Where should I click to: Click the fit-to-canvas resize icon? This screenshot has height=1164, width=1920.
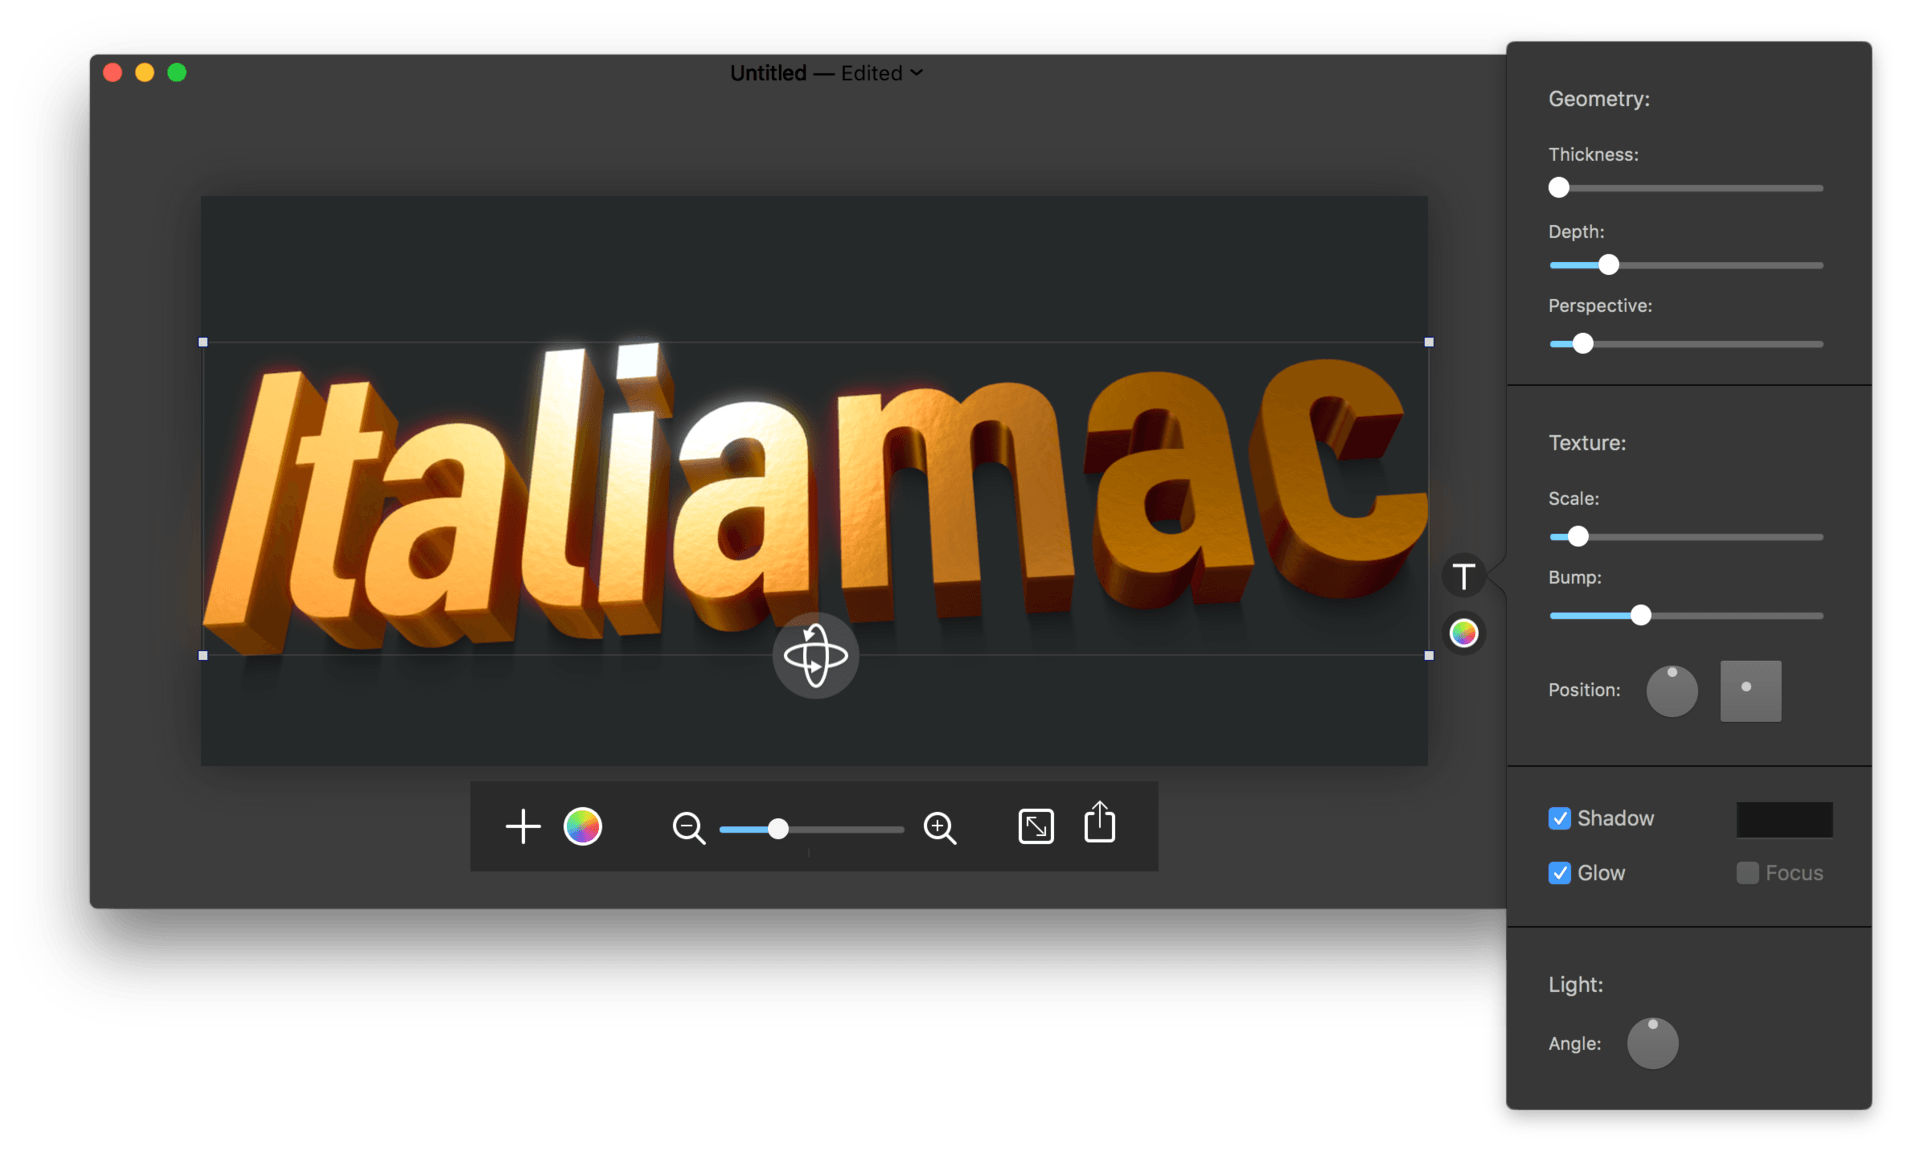[1036, 827]
